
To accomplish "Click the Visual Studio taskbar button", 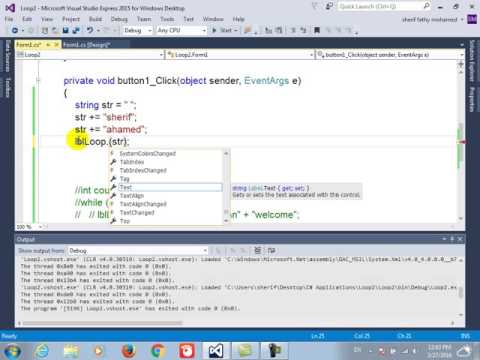I will click(216, 351).
